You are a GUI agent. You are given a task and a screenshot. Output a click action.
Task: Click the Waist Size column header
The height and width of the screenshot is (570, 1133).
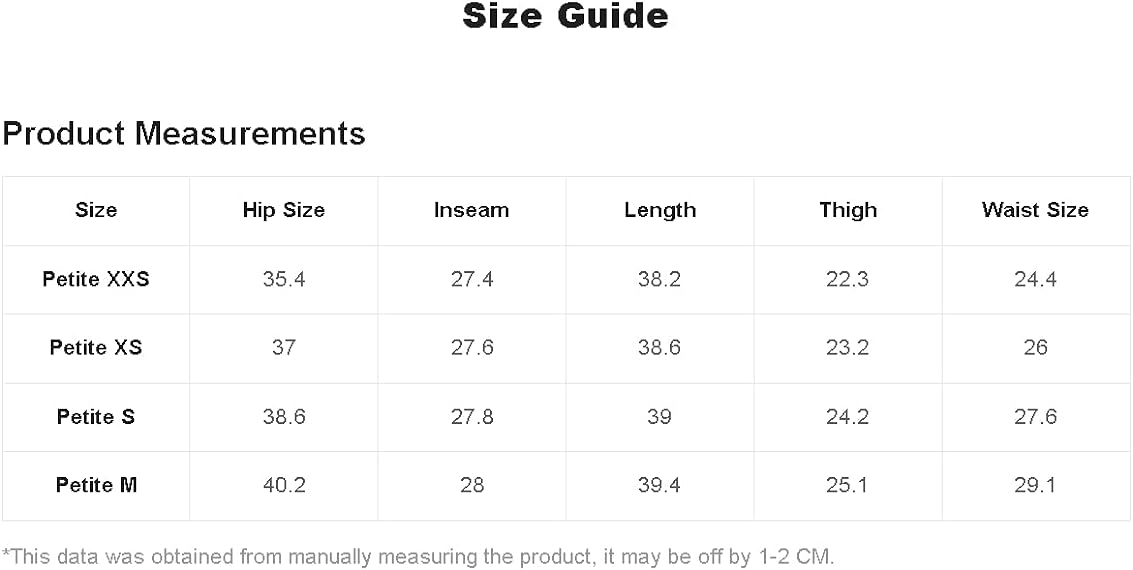click(1035, 210)
